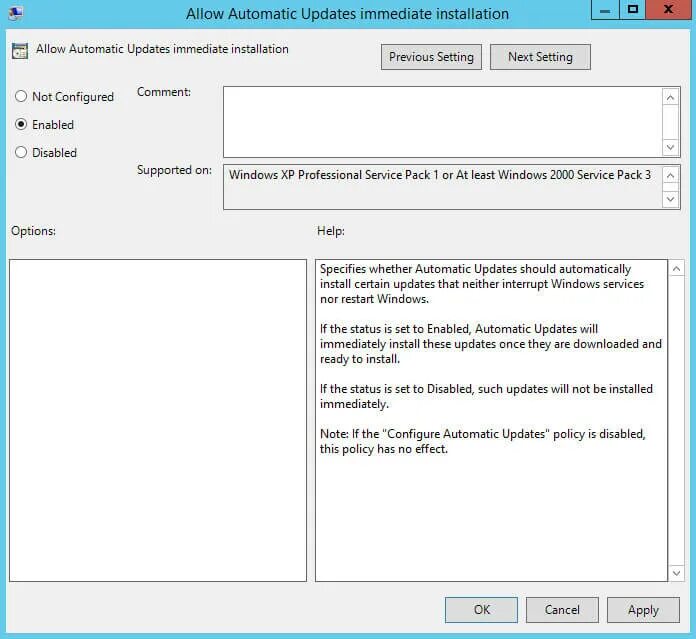Go to Next Setting
696x639 pixels.
click(x=540, y=57)
